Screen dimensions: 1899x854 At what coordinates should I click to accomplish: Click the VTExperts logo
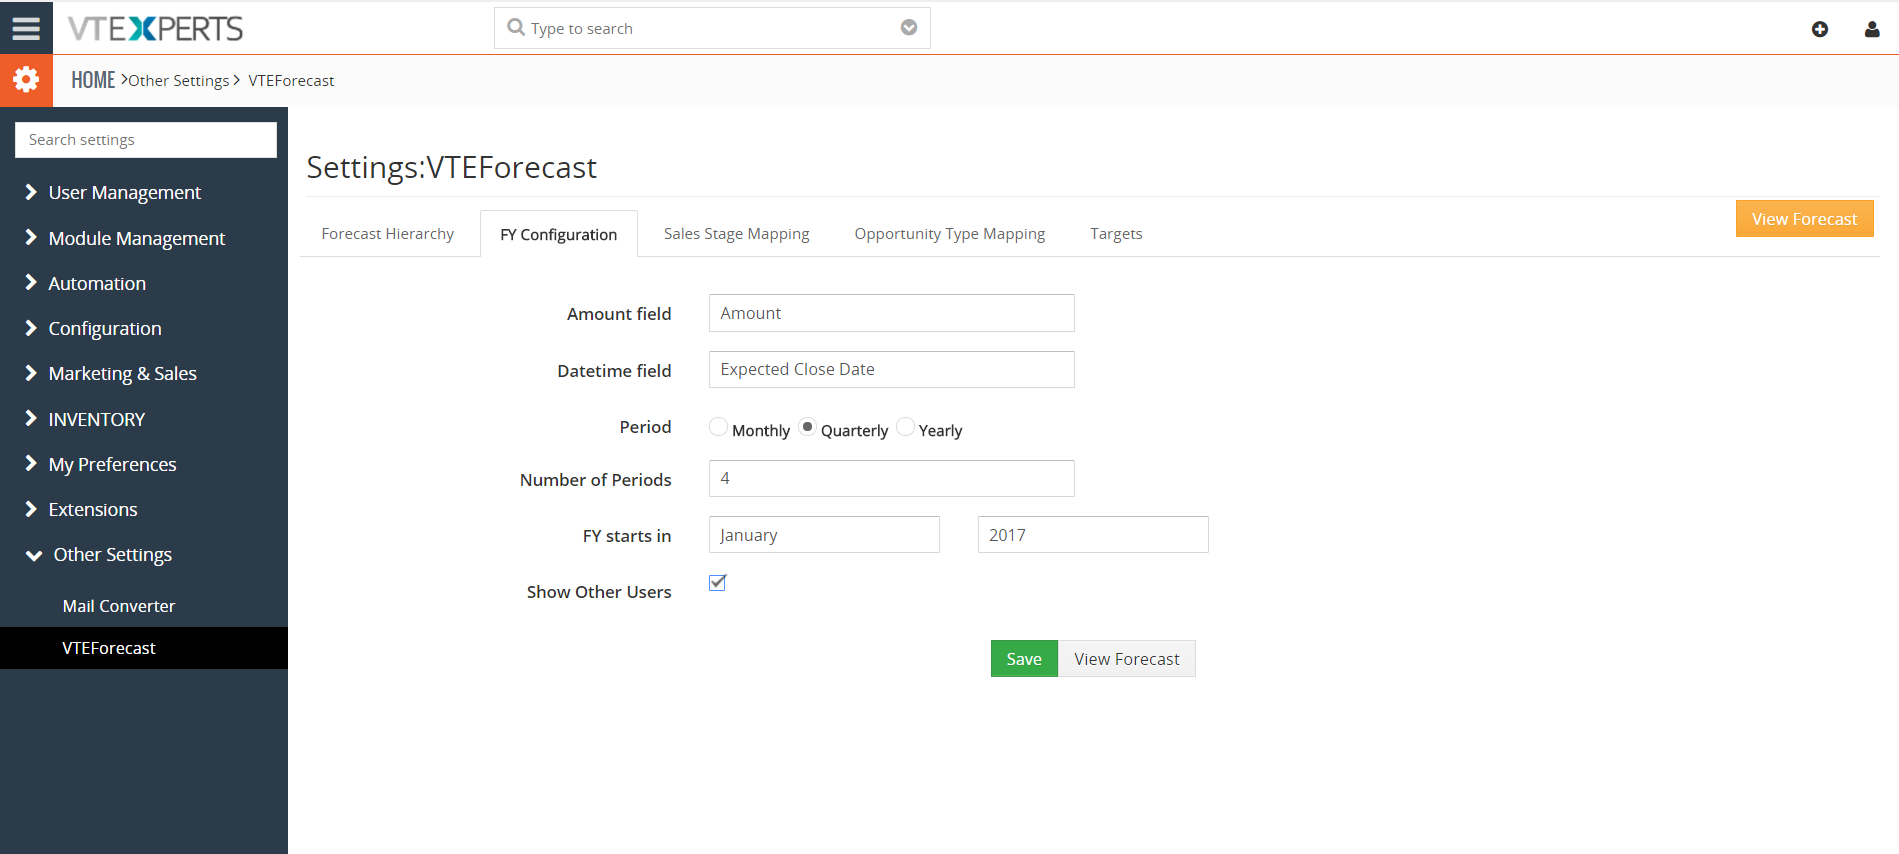tap(155, 29)
